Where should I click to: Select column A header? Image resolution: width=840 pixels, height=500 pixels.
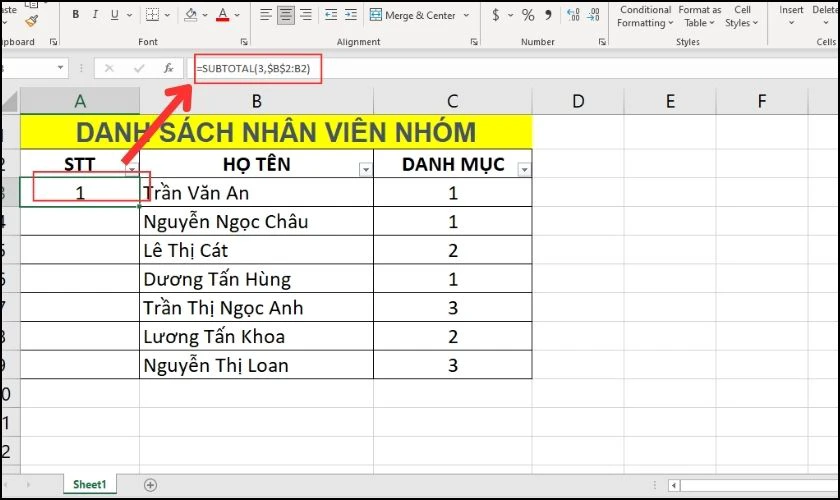pyautogui.click(x=80, y=101)
